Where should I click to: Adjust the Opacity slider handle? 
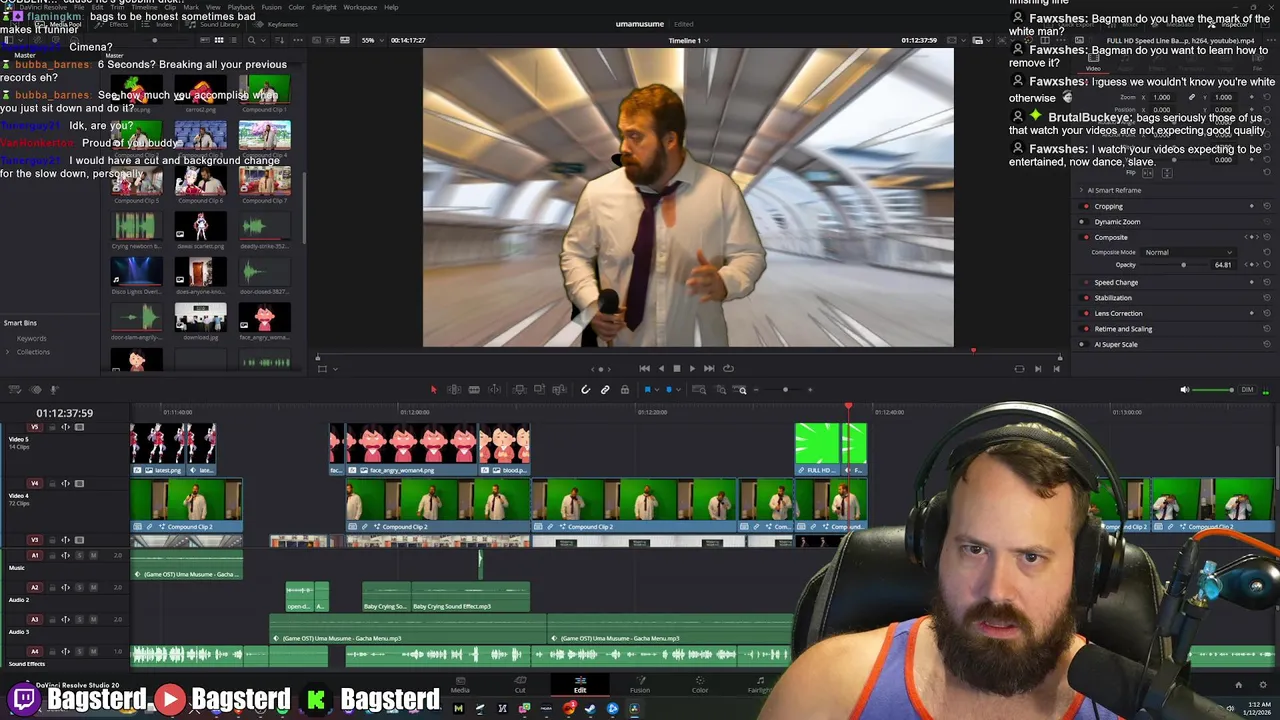(x=1184, y=265)
